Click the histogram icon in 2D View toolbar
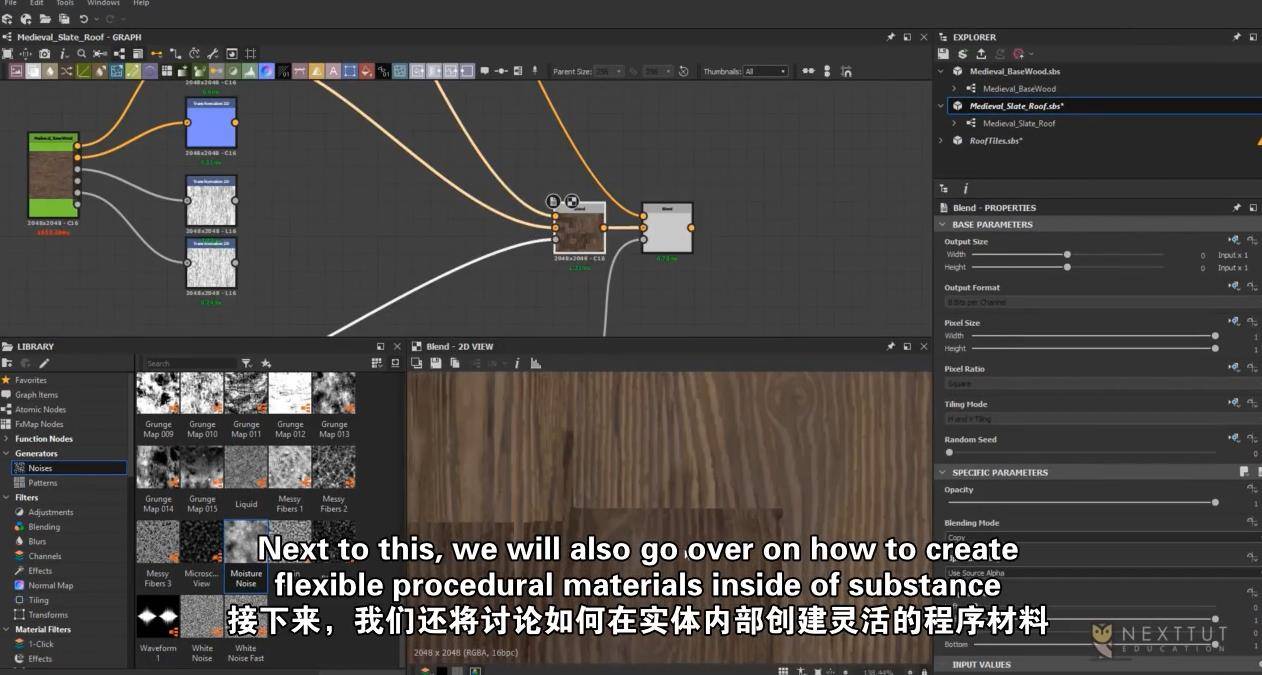 coord(535,363)
